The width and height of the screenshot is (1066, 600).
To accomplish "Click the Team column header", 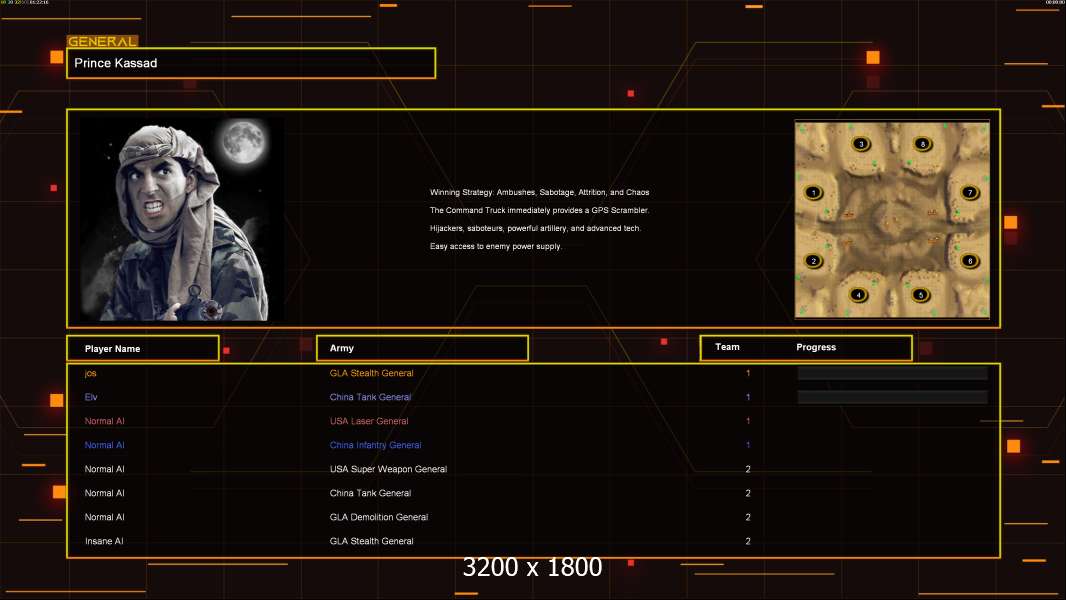I will click(x=727, y=347).
